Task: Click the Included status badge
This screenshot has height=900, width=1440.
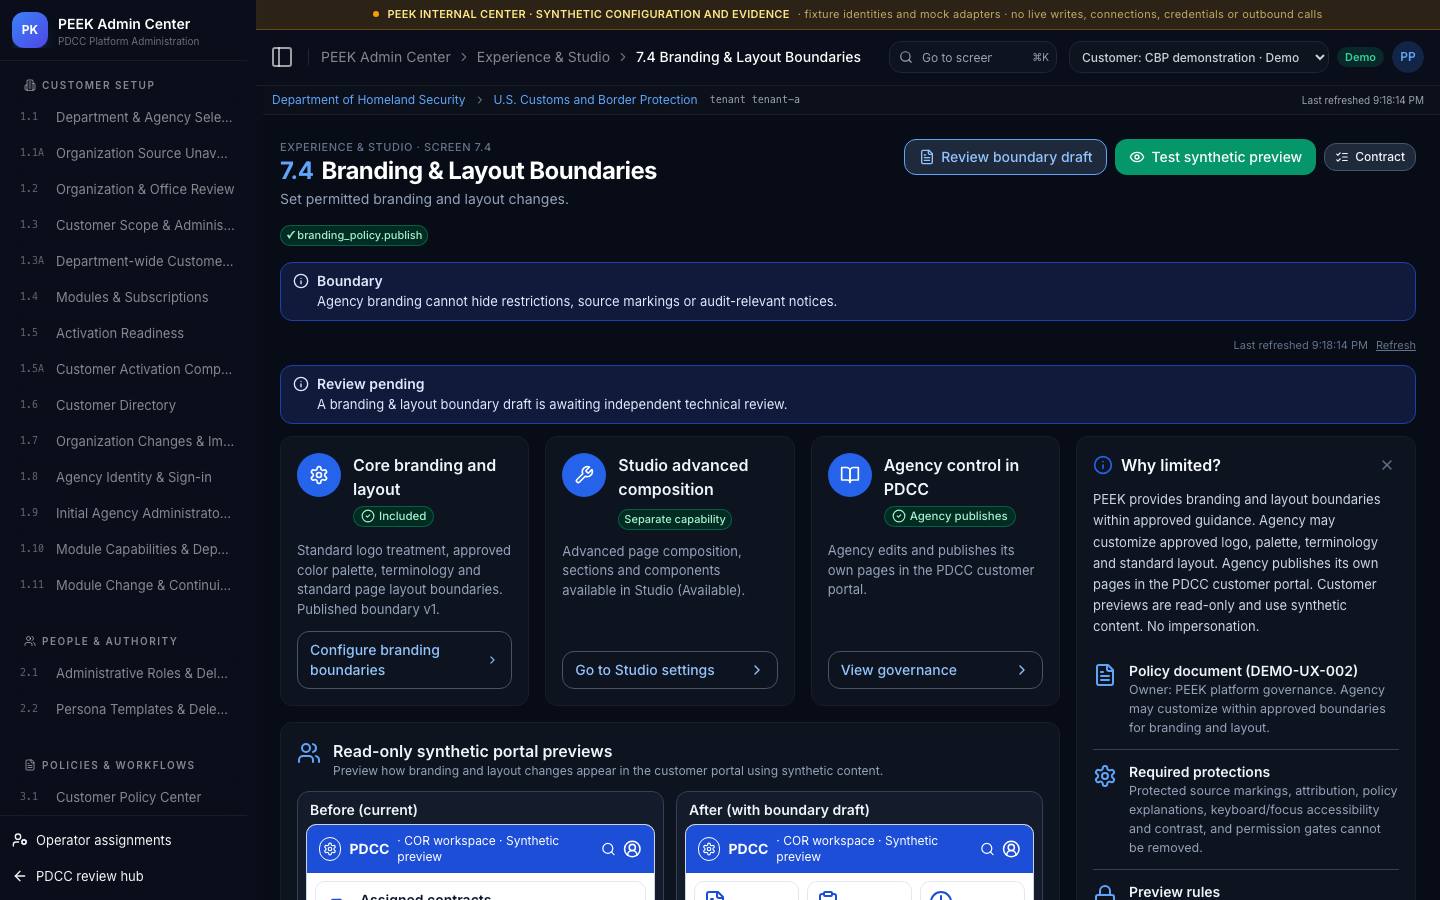Action: coord(394,516)
